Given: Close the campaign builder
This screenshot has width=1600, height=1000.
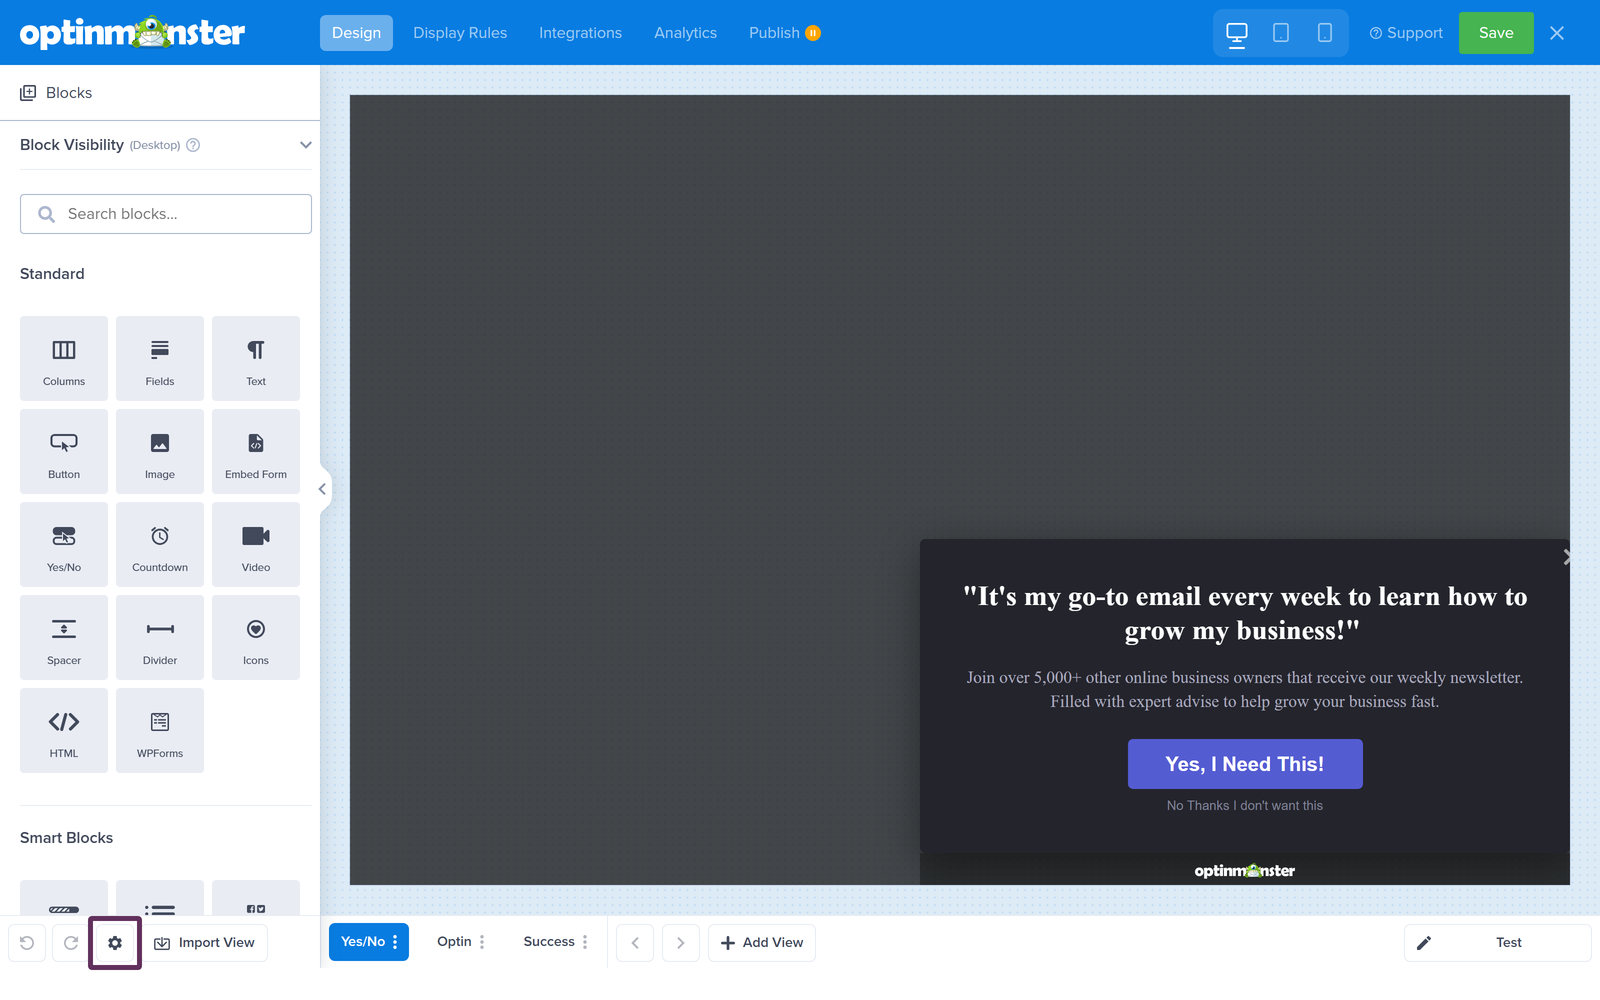Looking at the screenshot, I should pos(1557,33).
